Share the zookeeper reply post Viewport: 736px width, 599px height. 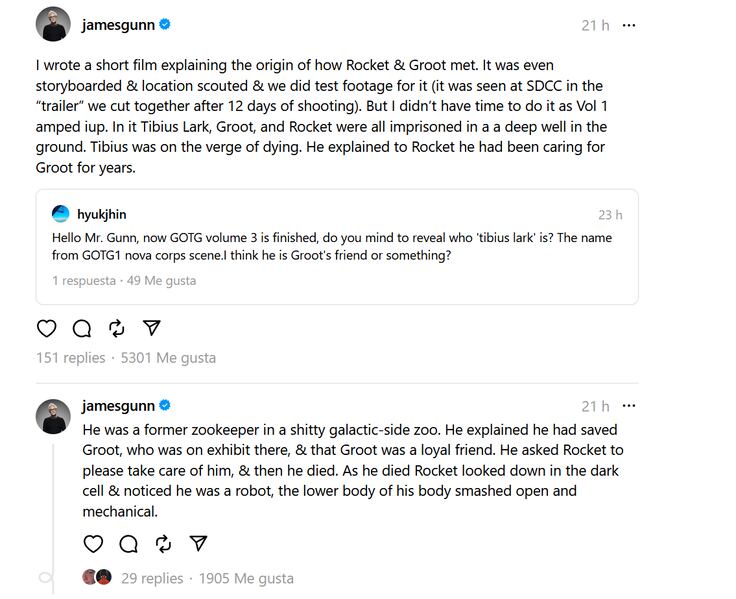[199, 544]
